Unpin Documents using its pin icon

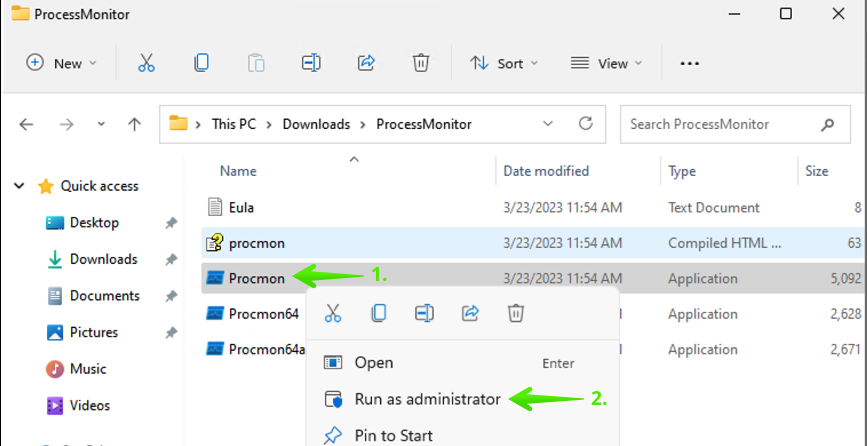point(171,296)
